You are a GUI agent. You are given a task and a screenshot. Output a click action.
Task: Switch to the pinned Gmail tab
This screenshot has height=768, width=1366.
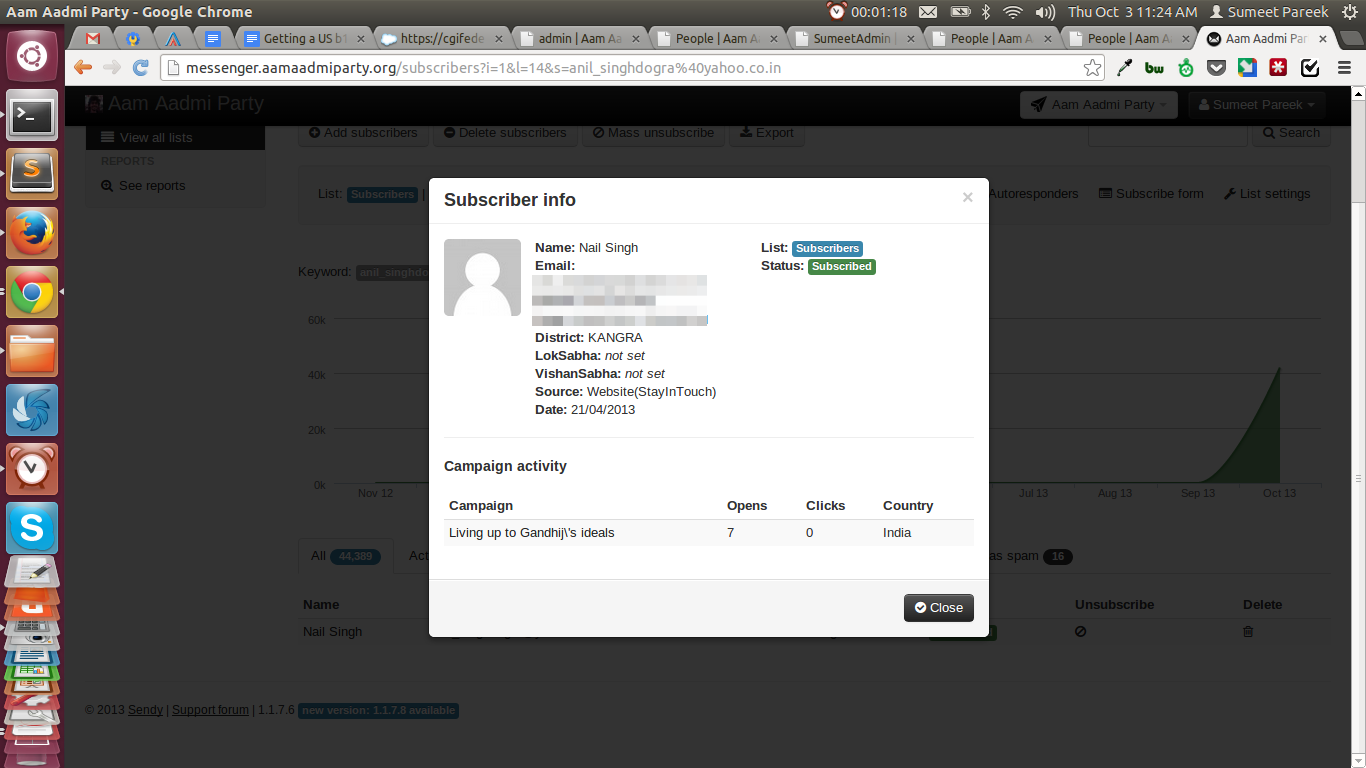(92, 39)
